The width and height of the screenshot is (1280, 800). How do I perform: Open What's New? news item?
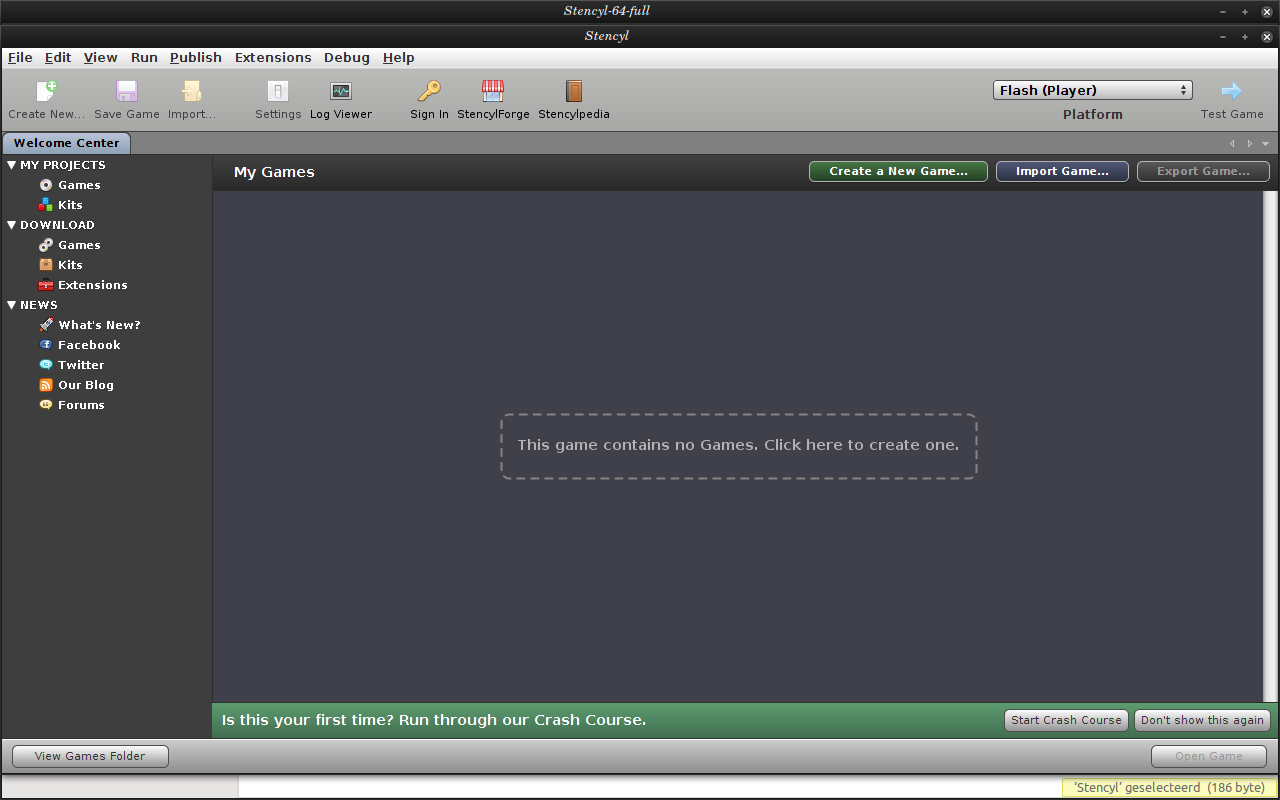click(99, 325)
